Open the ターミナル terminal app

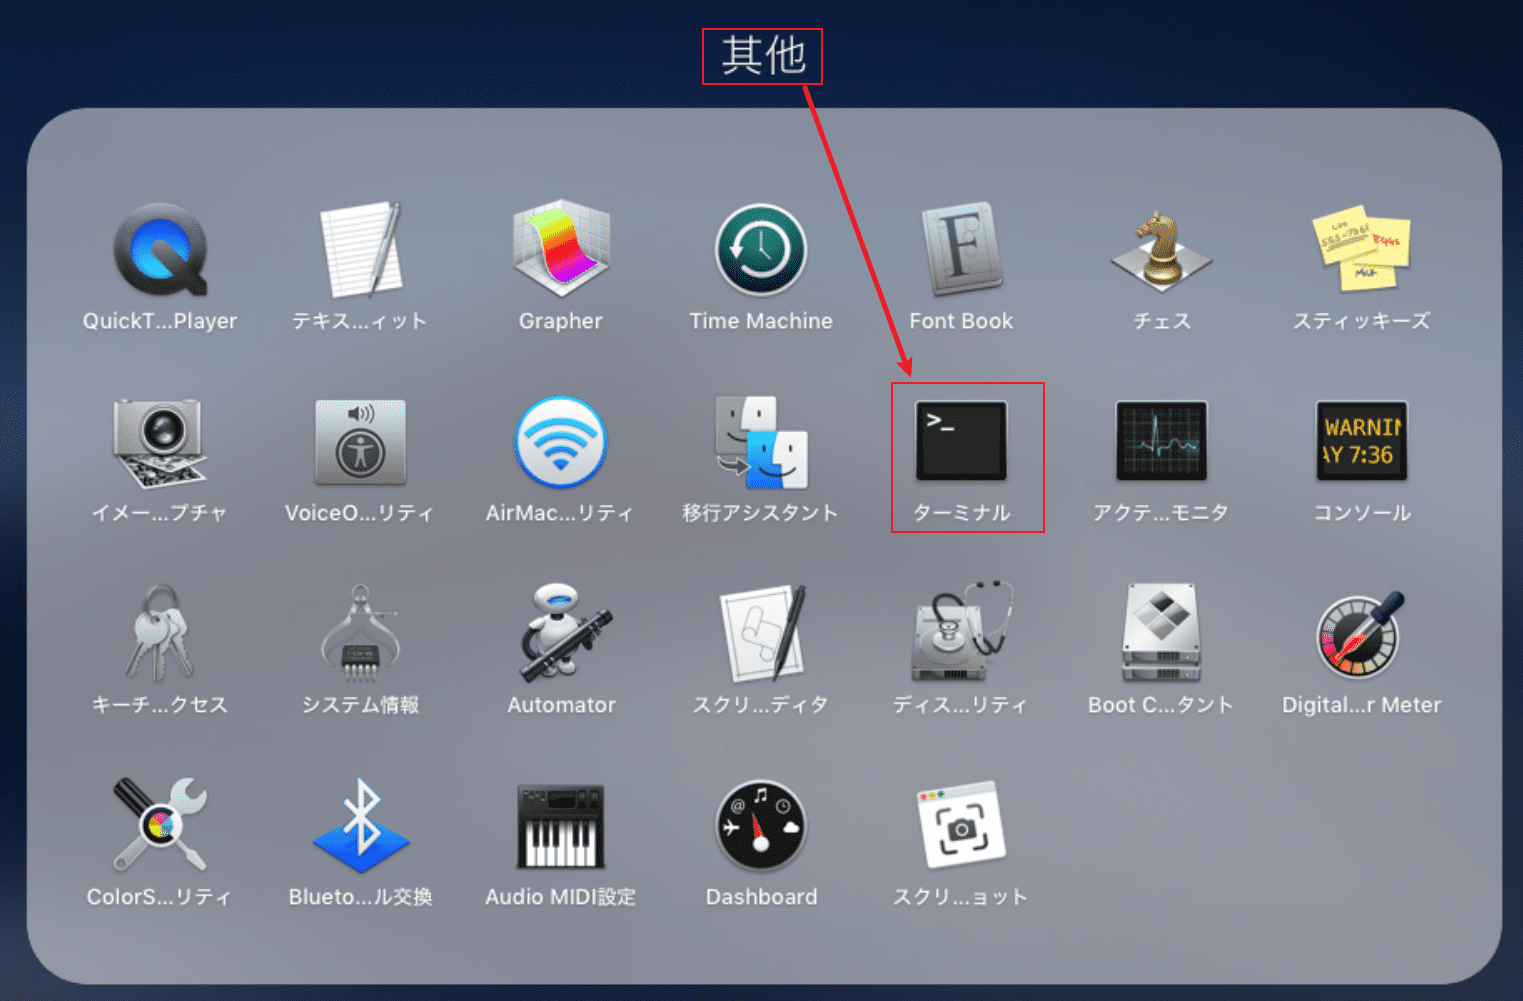coord(961,441)
